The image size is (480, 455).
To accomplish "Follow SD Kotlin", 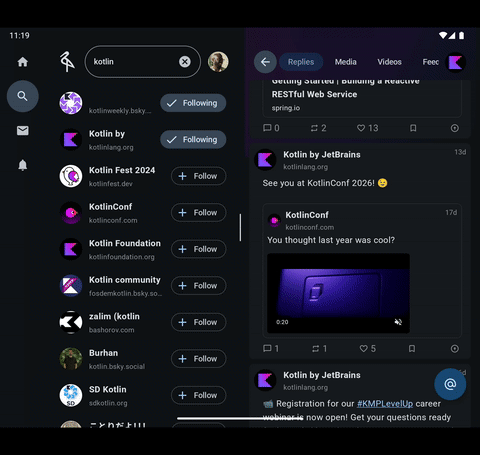I will click(x=199, y=395).
